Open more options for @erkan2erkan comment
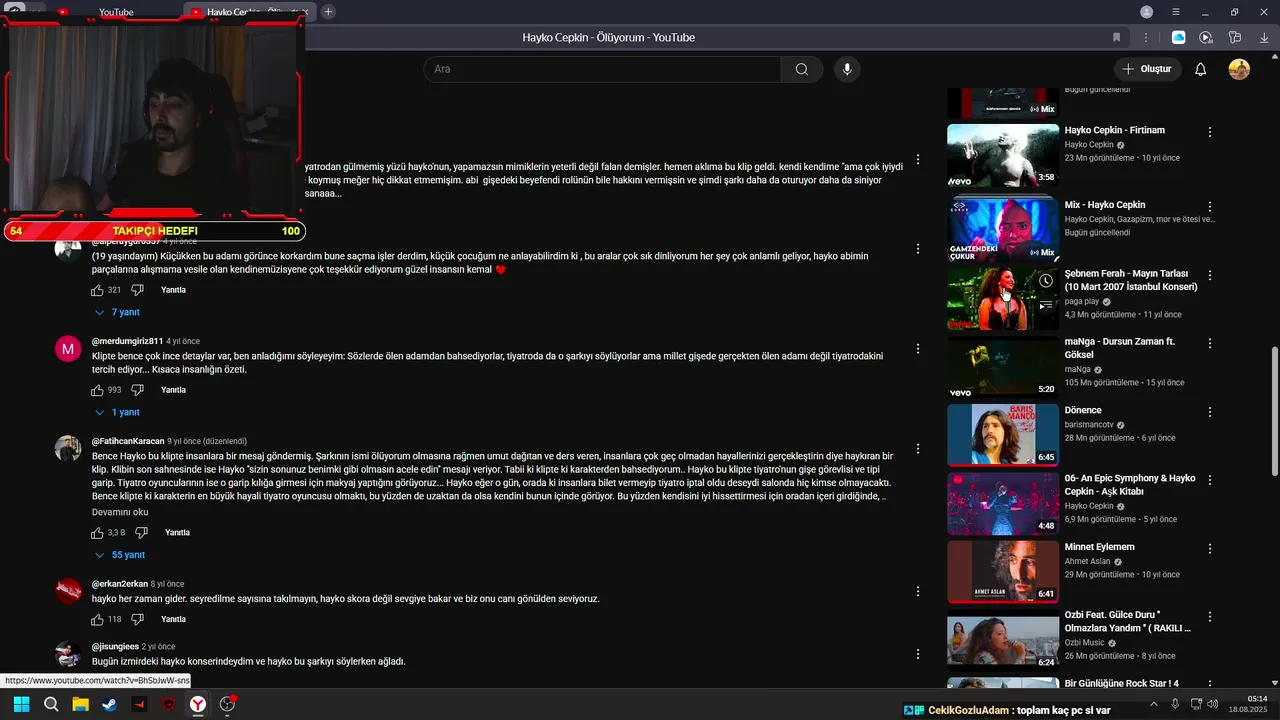The height and width of the screenshot is (720, 1280). 918,591
